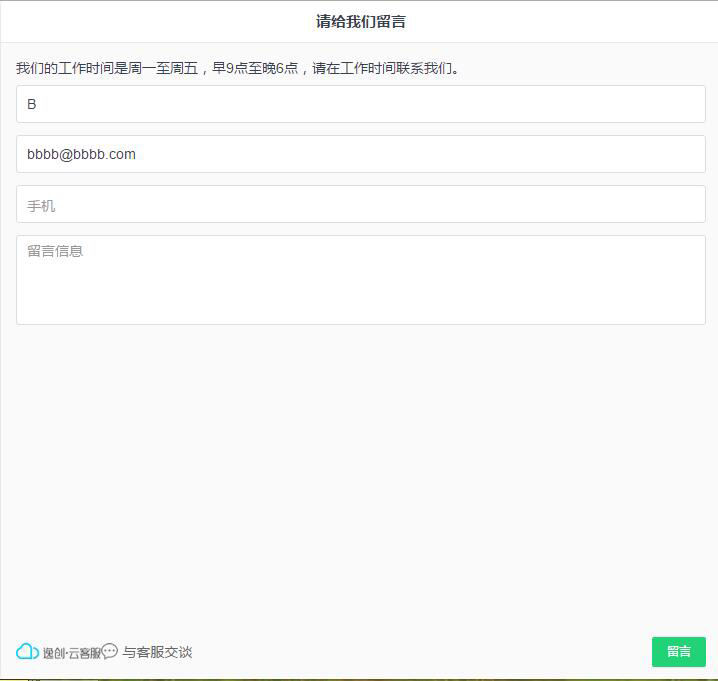Click the blue cloud logo icon
The width and height of the screenshot is (718, 681).
point(27,651)
